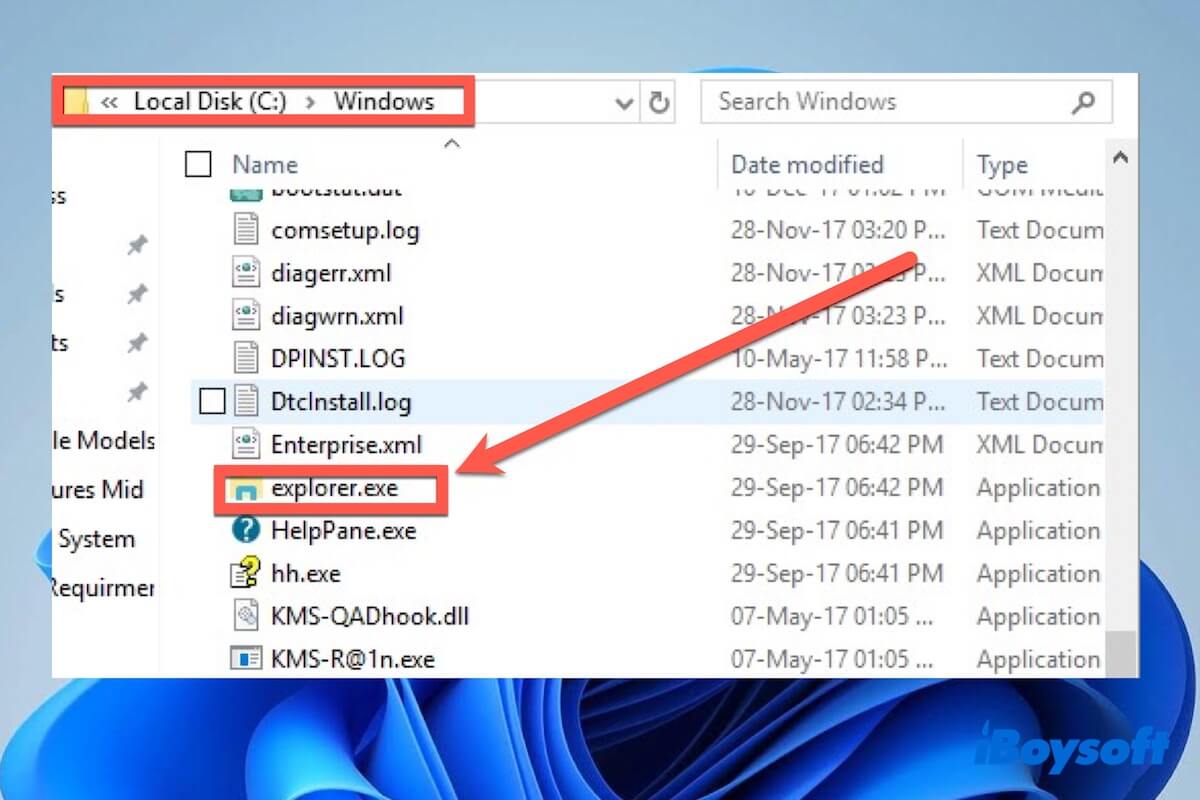
Task: Toggle the select-all checkbox in the header
Action: (198, 164)
